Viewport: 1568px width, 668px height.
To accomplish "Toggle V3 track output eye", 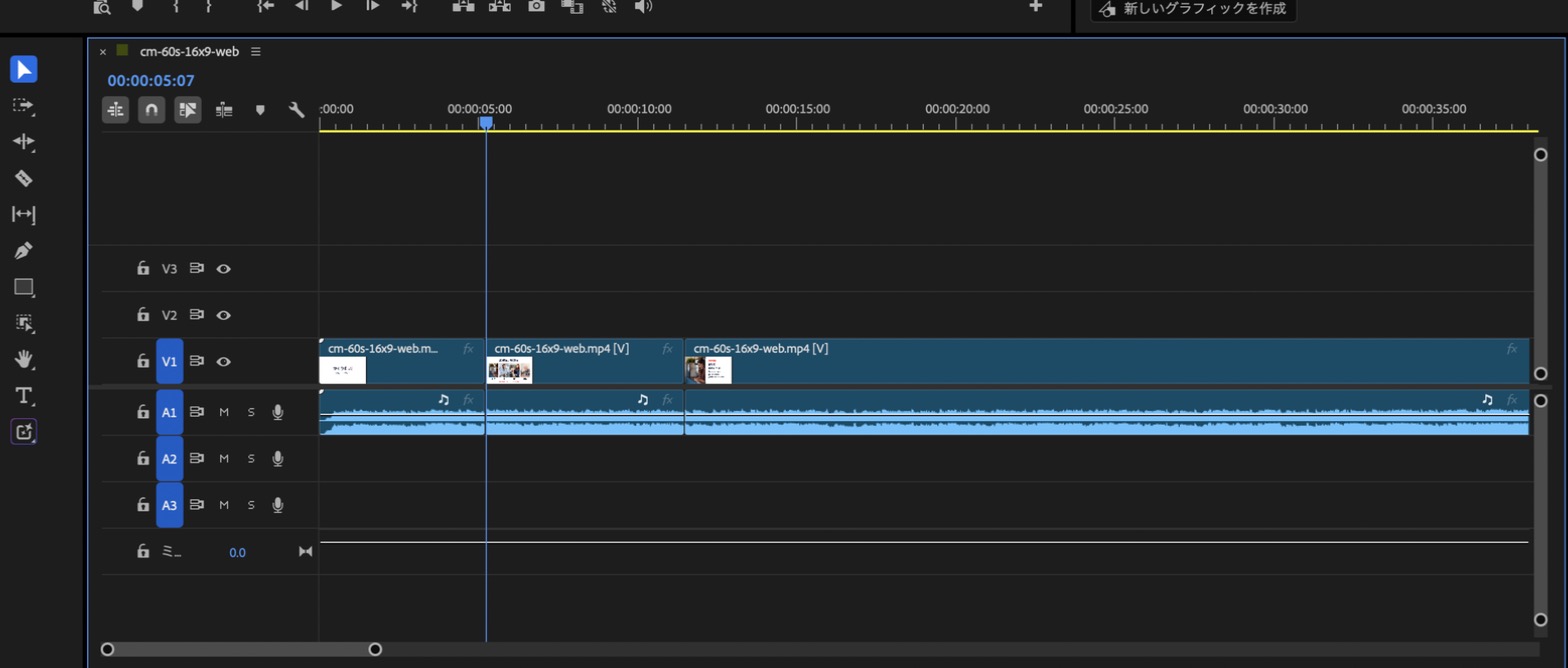I will [x=224, y=269].
